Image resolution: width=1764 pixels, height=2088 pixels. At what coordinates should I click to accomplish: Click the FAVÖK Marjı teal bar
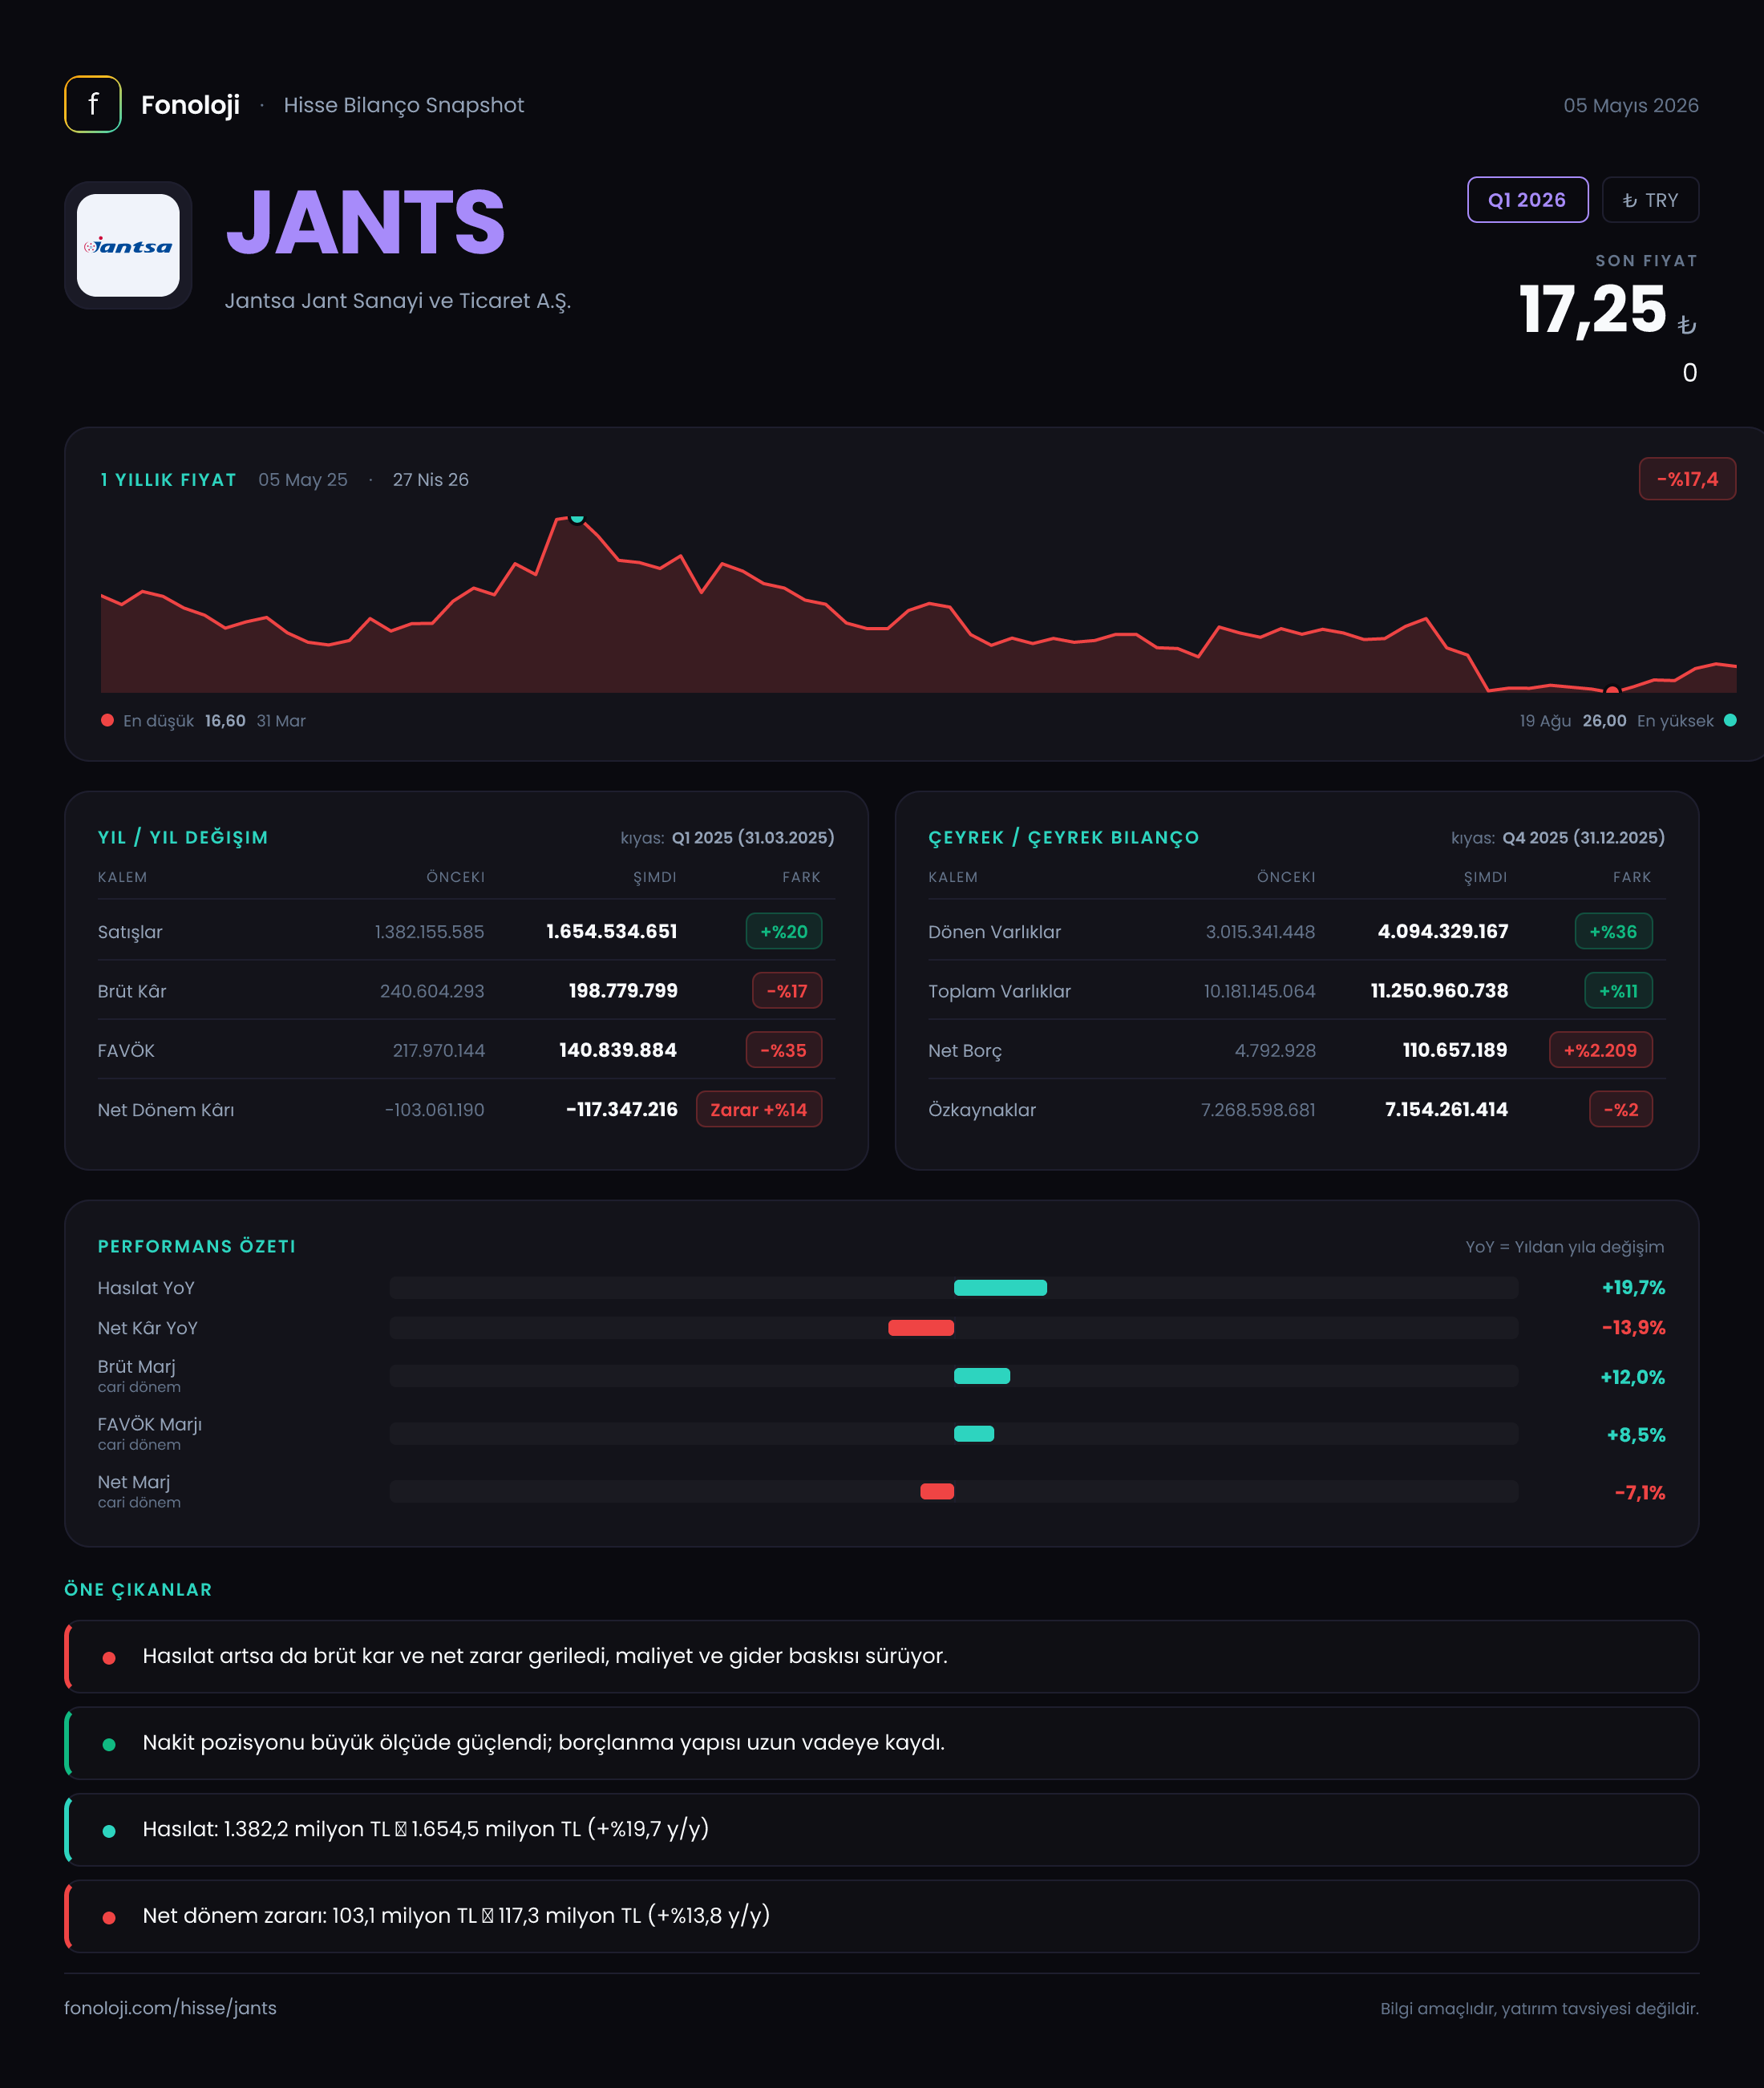(x=974, y=1434)
